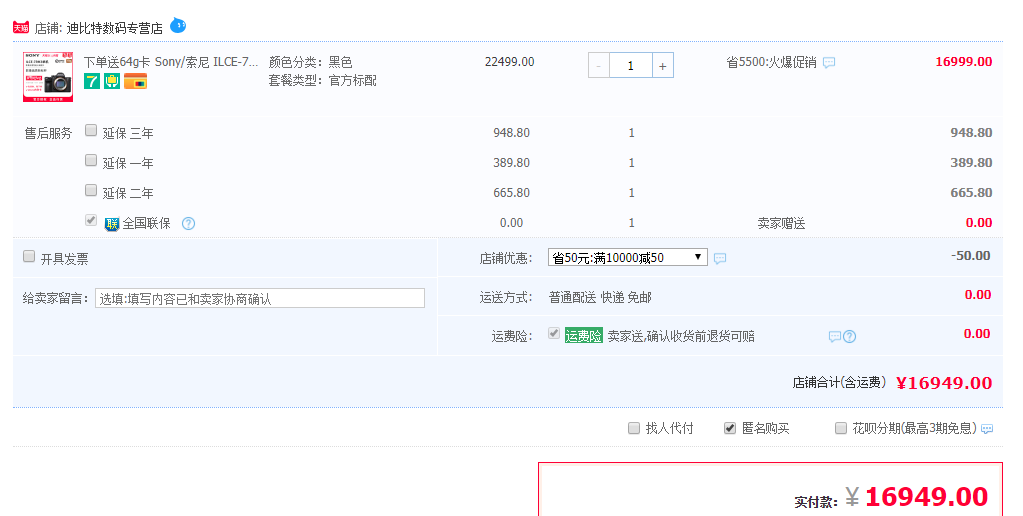
Task: Open the store link 迪比特数码专营店
Action: pyautogui.click(x=115, y=28)
